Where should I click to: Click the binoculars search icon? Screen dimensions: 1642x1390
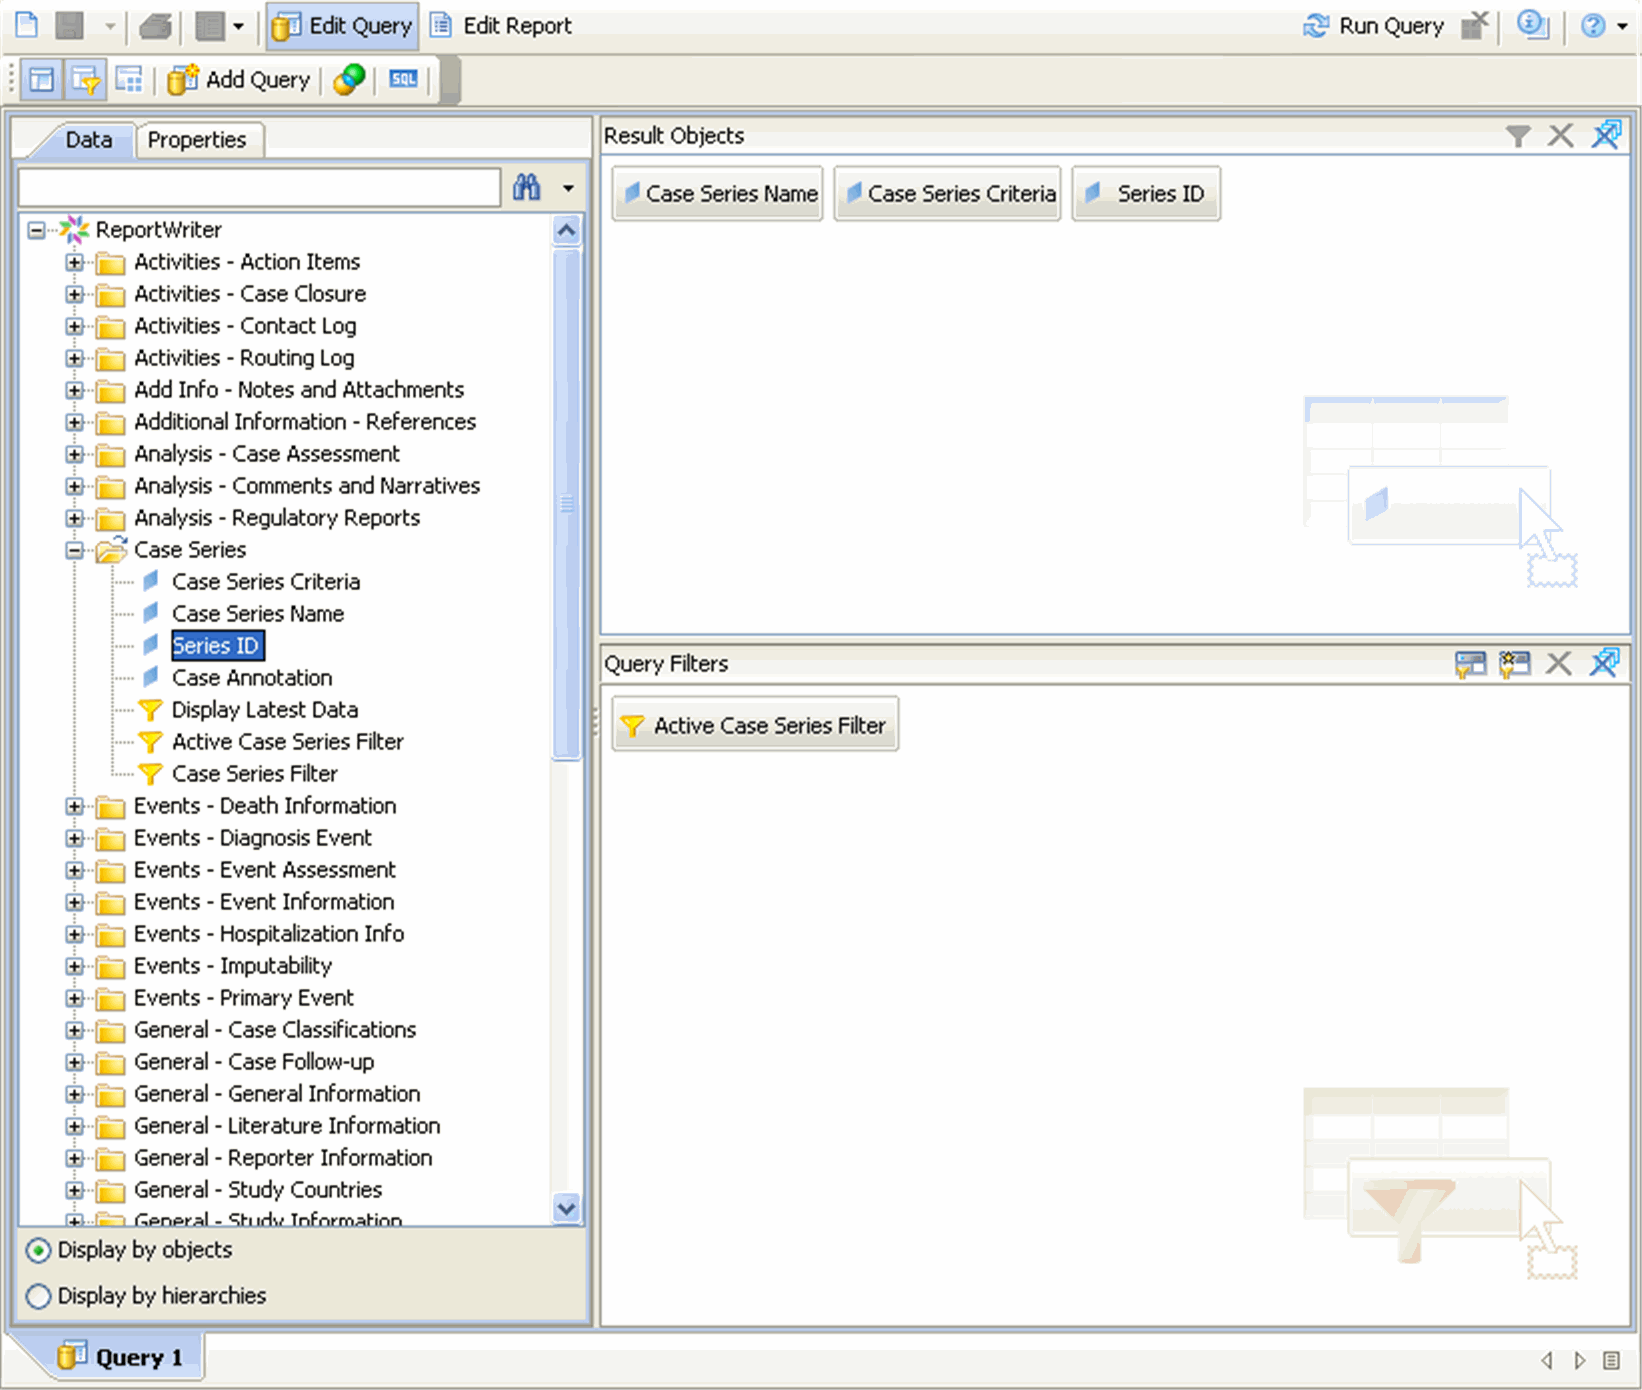(x=527, y=187)
